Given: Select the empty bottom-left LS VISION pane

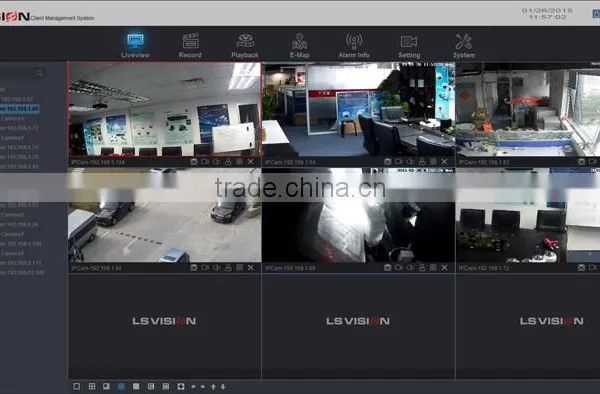Looking at the screenshot, I should click(x=165, y=326).
